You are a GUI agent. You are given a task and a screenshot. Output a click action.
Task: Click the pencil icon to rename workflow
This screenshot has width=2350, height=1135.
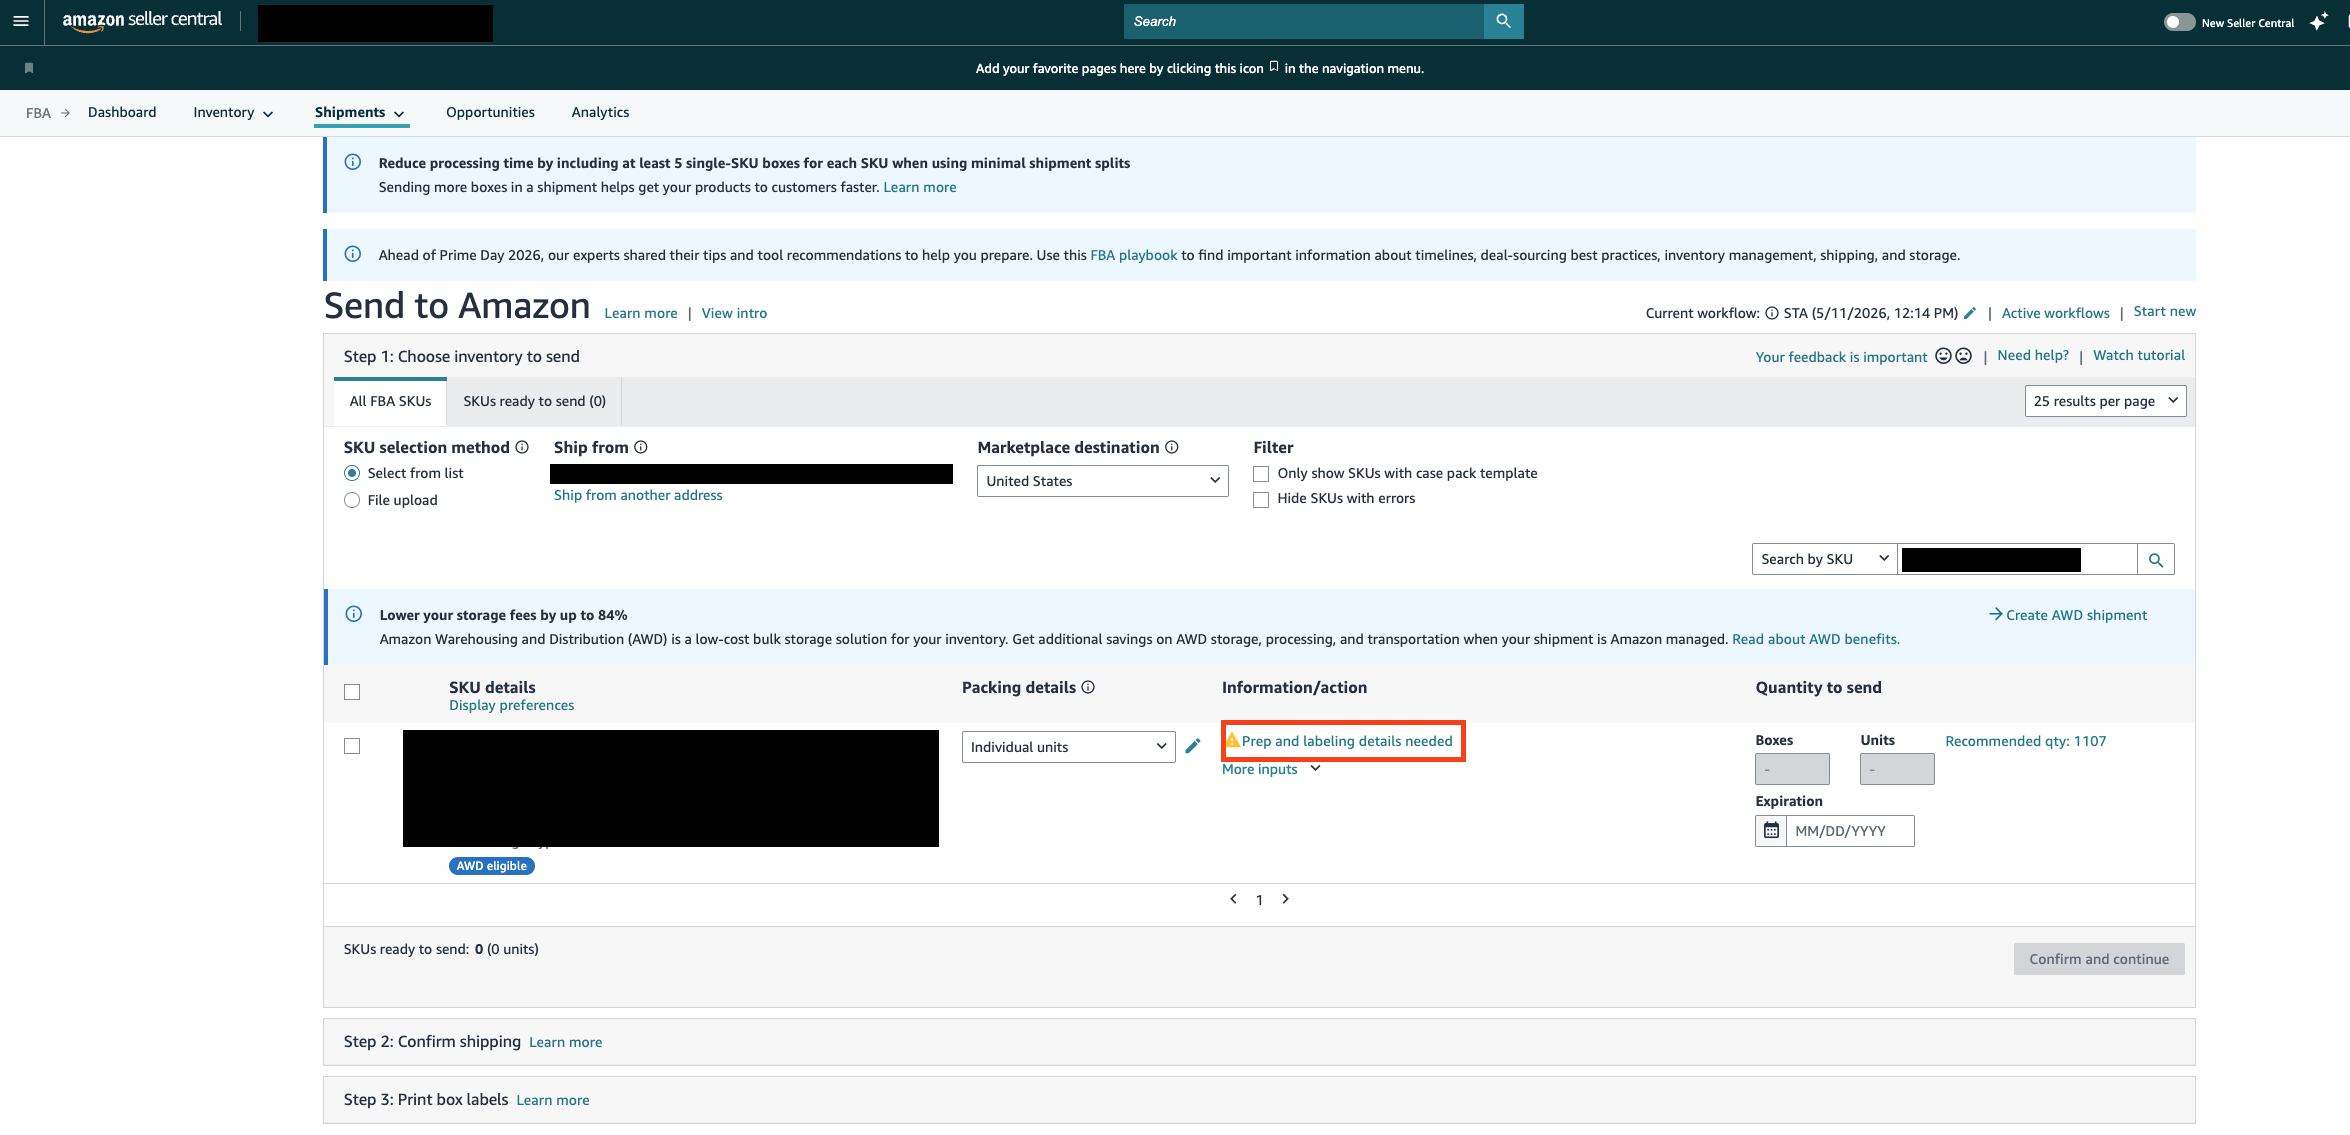1970,313
